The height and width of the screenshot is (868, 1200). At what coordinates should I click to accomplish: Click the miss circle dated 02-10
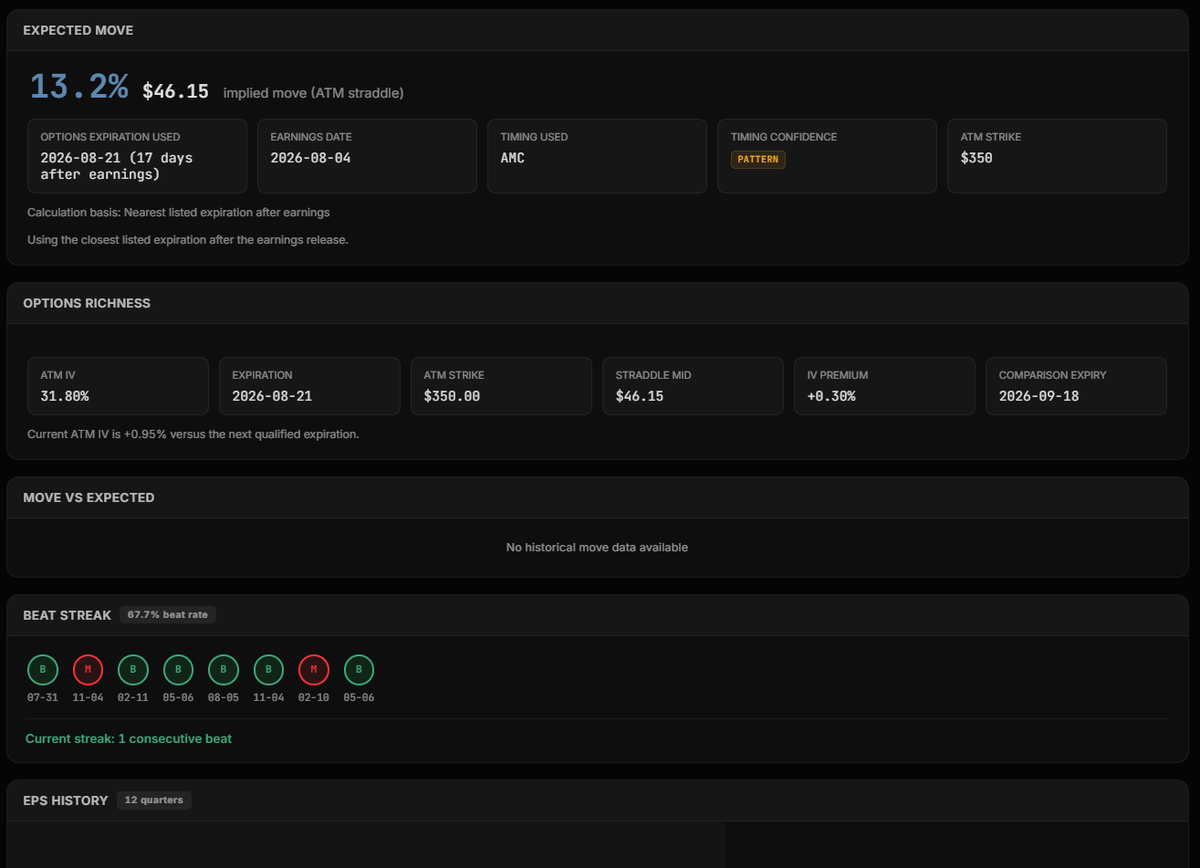(x=314, y=669)
